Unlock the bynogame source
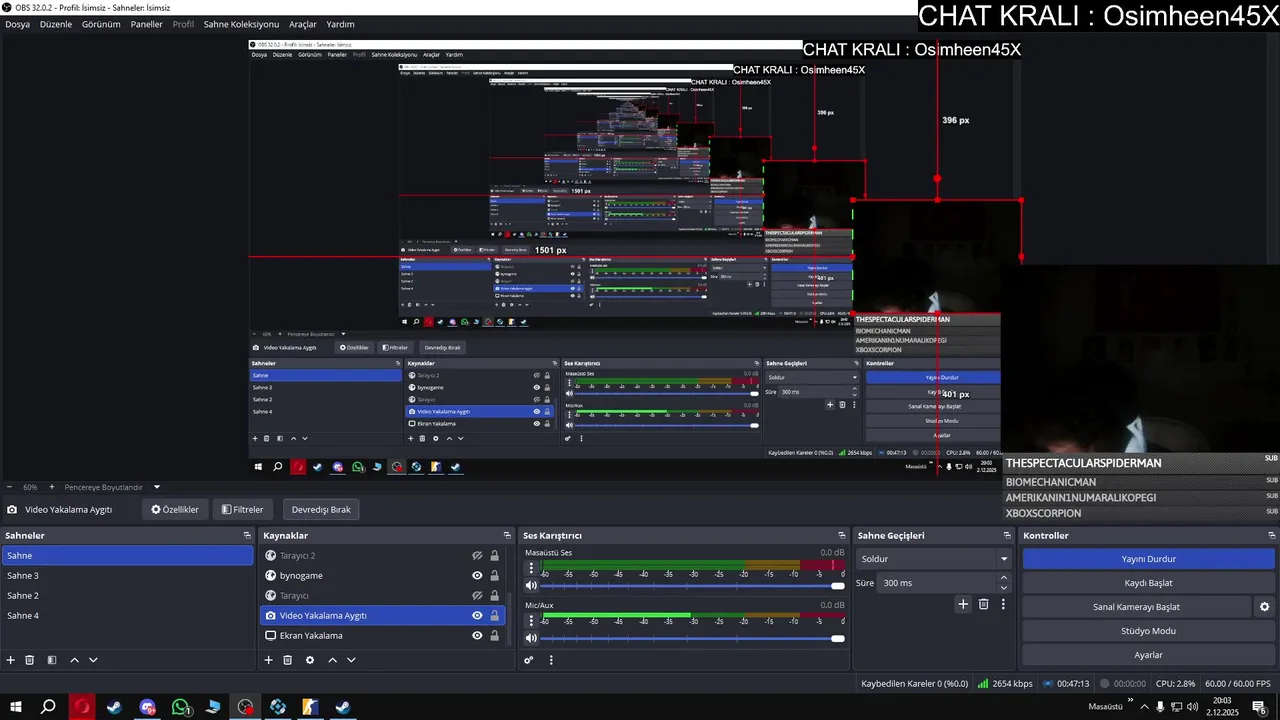Viewport: 1280px width, 720px height. 494,576
